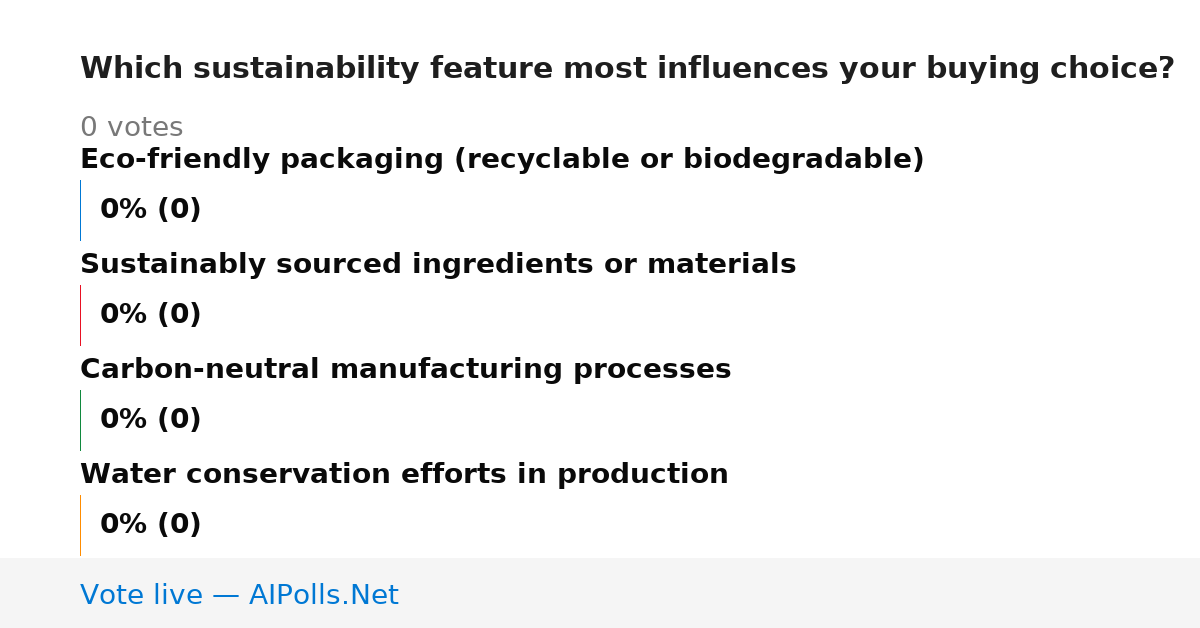Viewport: 1200px width, 628px height.
Task: Click 0% (0) under Water conservation efforts
Action: tap(151, 525)
